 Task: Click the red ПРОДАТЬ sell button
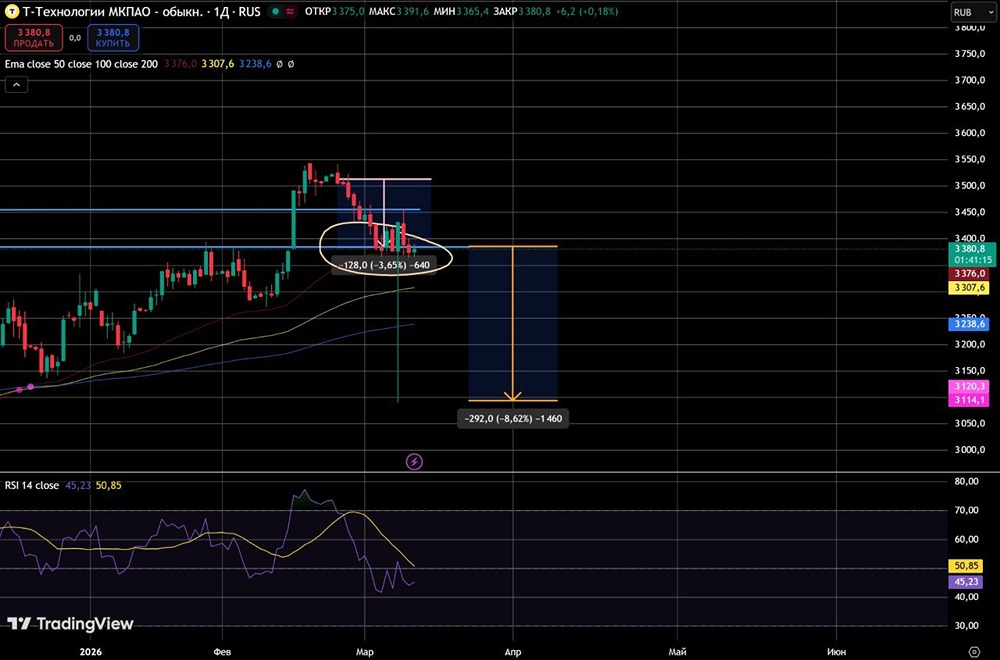click(34, 38)
